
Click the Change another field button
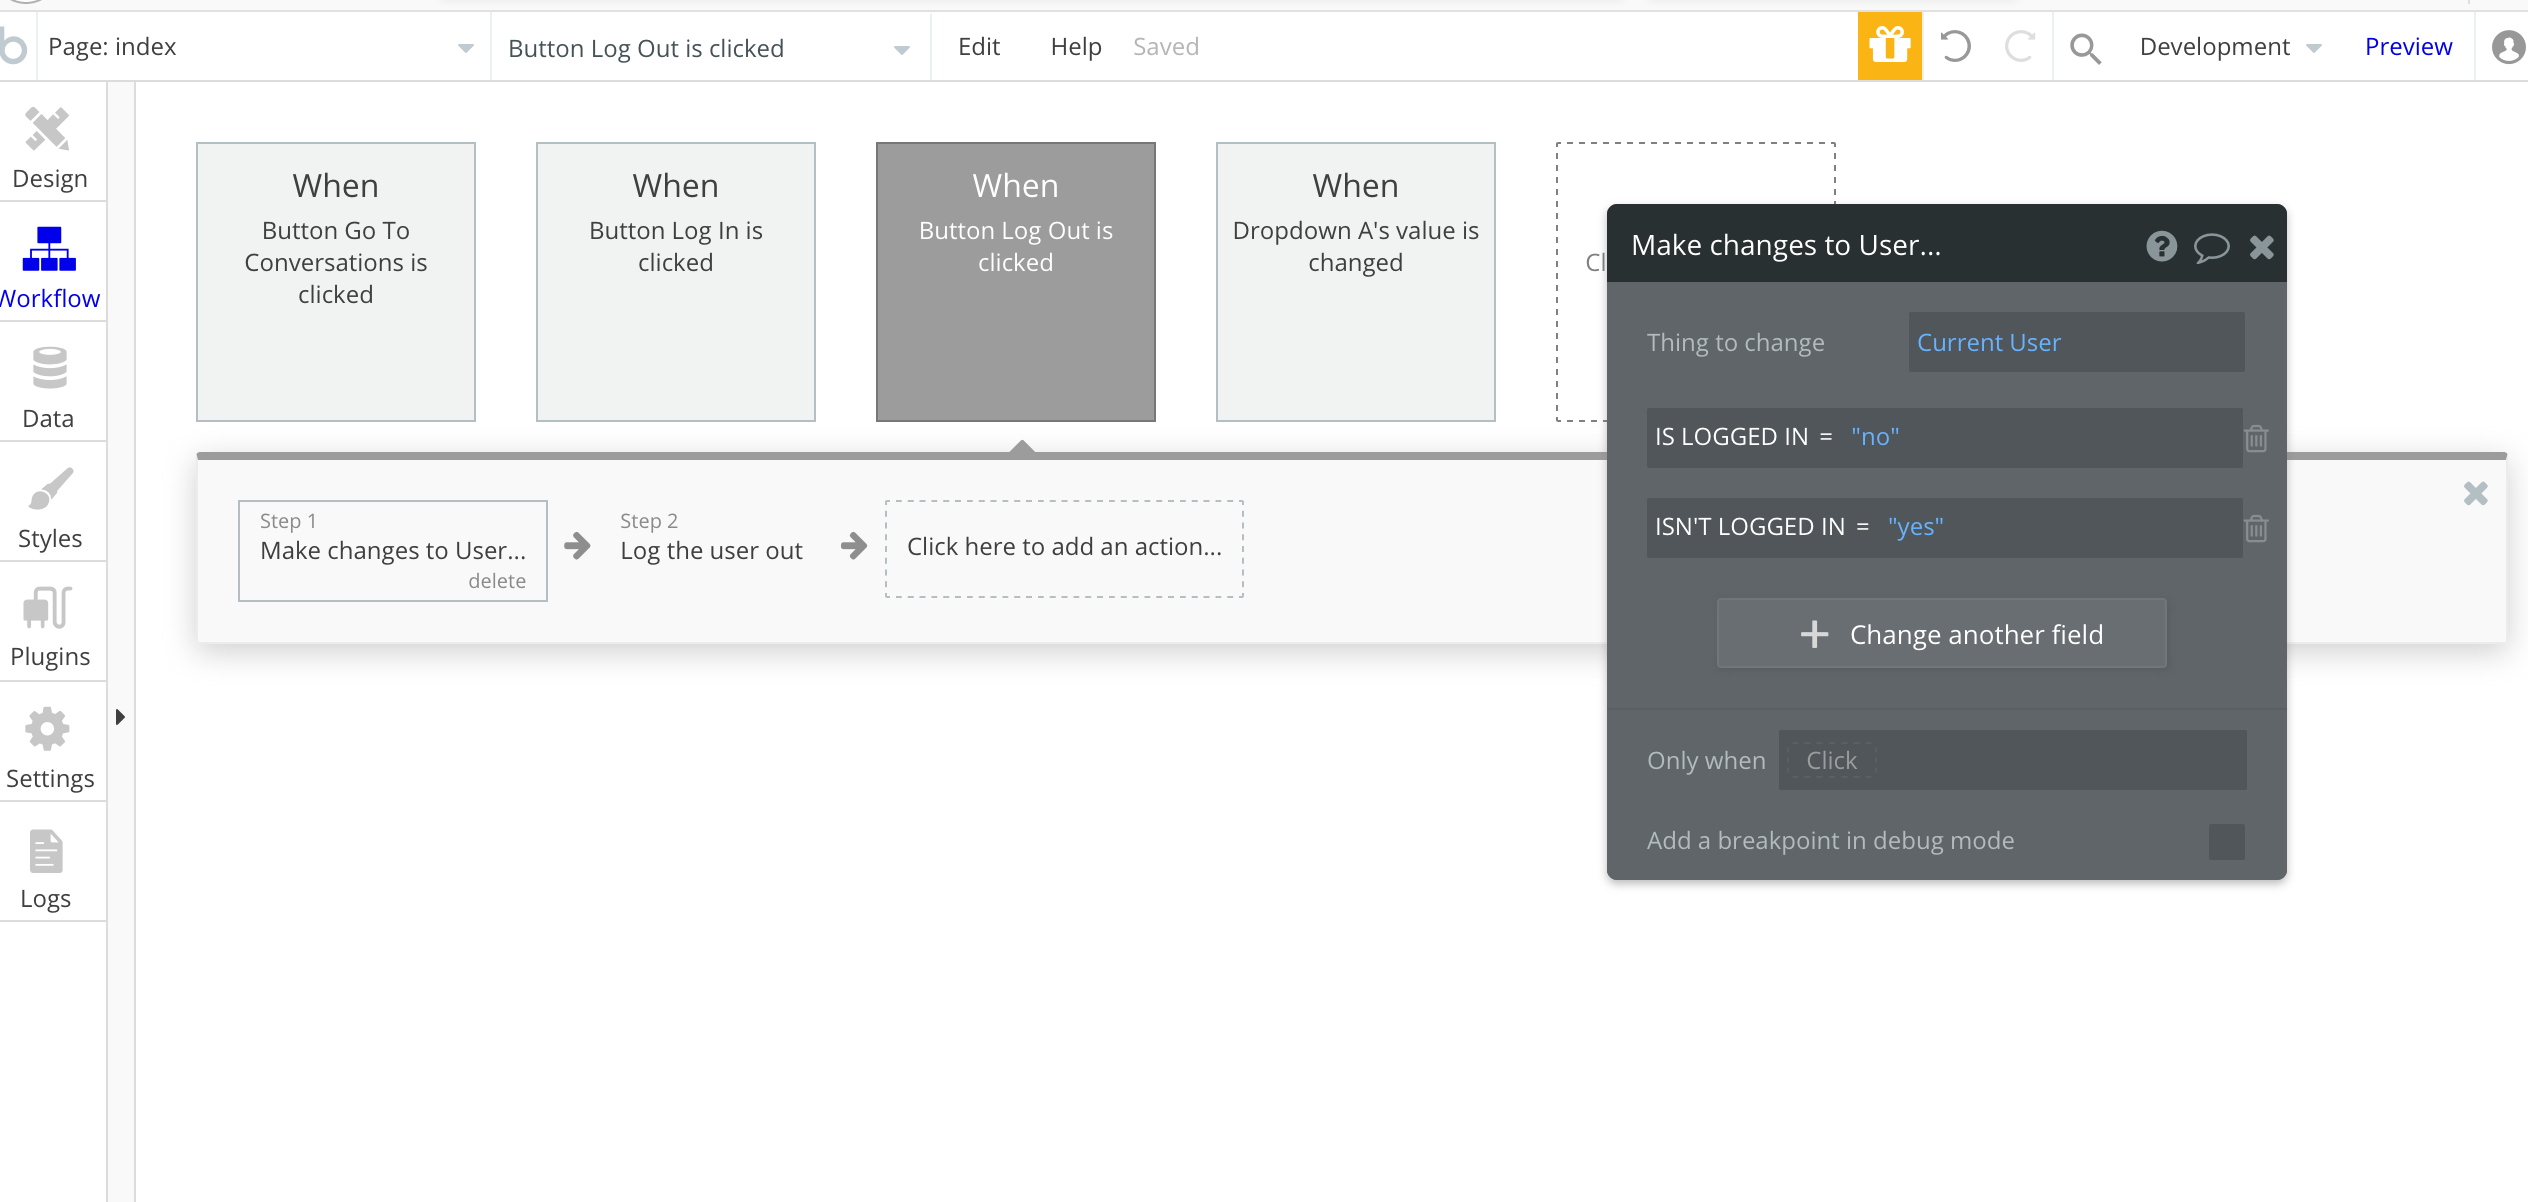[1941, 634]
